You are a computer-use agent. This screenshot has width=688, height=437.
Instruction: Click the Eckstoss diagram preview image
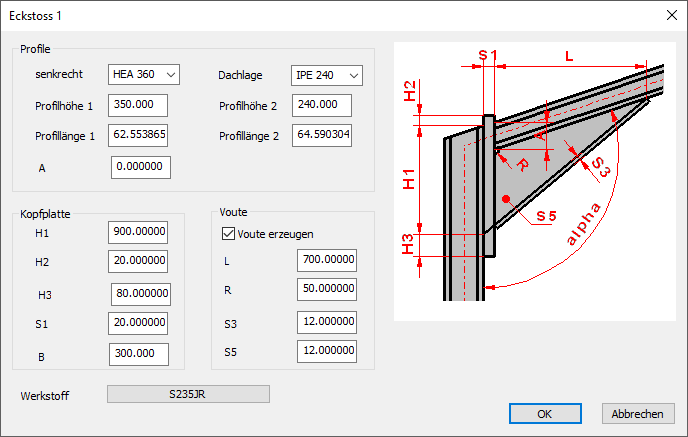pyautogui.click(x=535, y=181)
